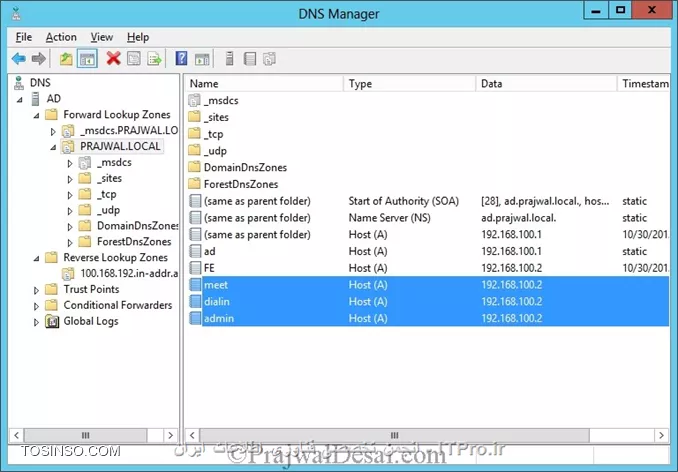Expand _msdcs subfolder in tree

coord(70,163)
